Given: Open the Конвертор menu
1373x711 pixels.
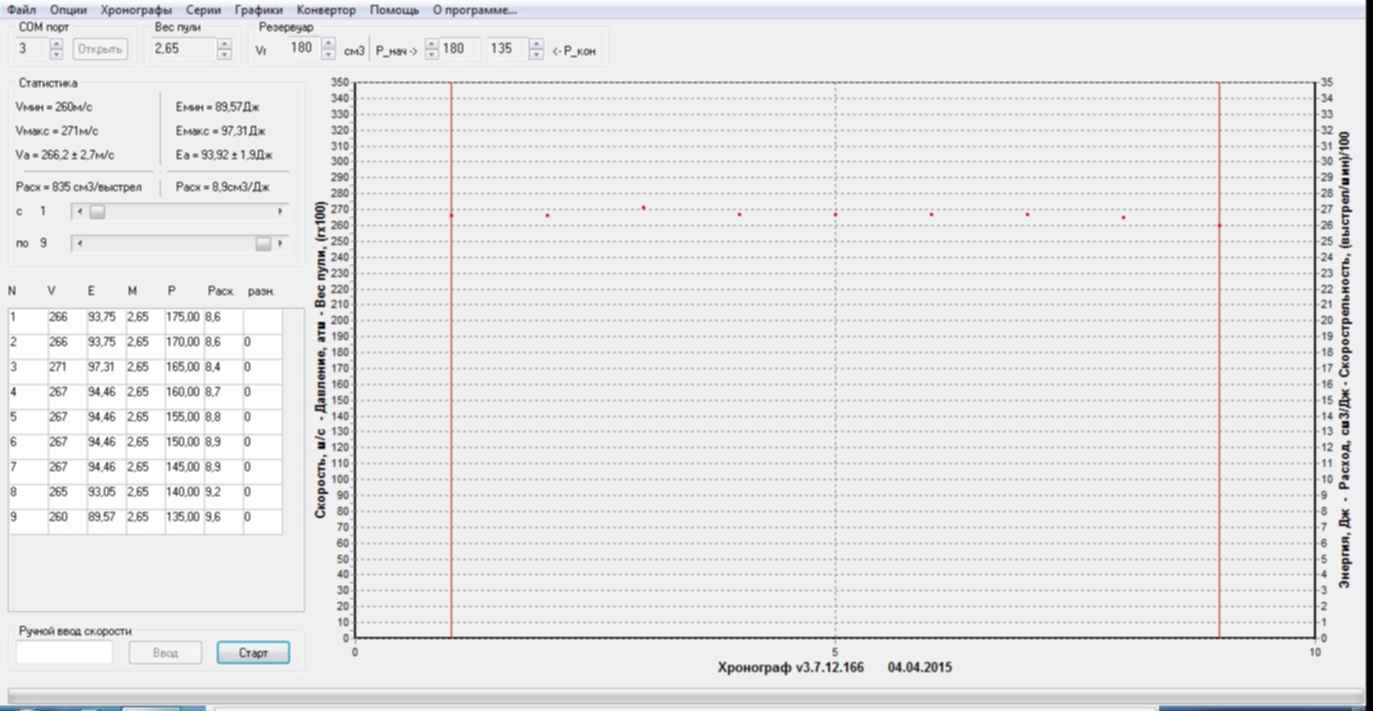Looking at the screenshot, I should click(326, 10).
